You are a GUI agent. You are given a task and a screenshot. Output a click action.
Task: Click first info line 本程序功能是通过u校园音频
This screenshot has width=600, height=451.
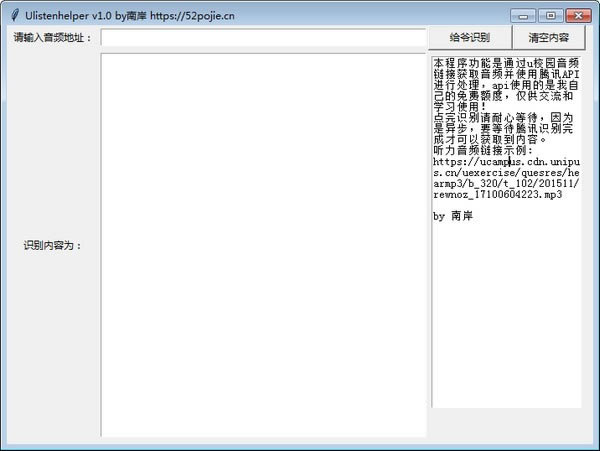tap(506, 63)
